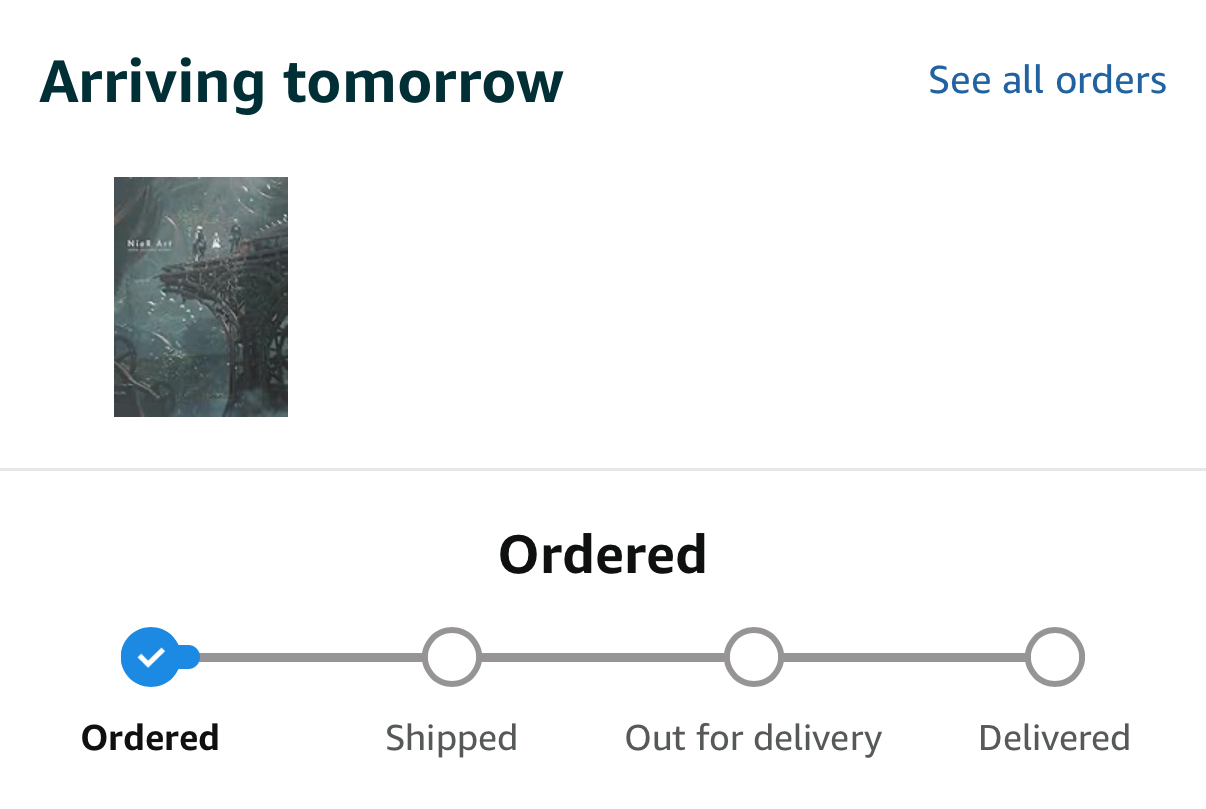Screen dimensions: 1206x809
Task: Click the small bold Ordered label below tracker
Action: (x=150, y=738)
